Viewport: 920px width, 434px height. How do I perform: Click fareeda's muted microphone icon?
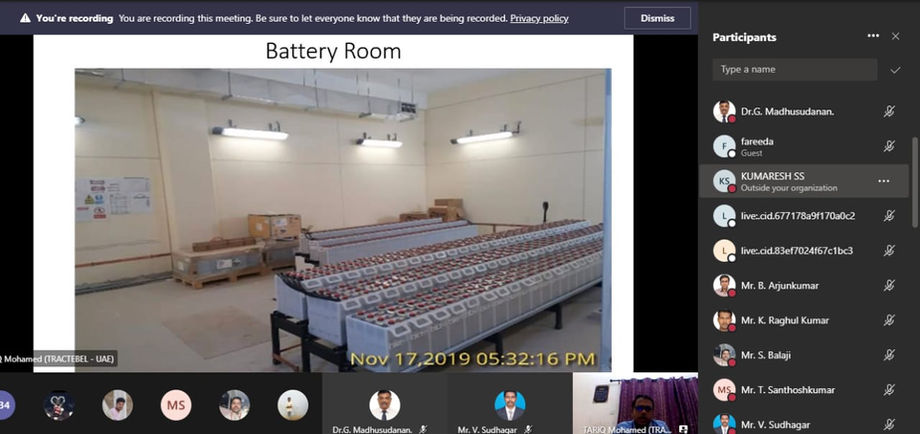[x=889, y=146]
